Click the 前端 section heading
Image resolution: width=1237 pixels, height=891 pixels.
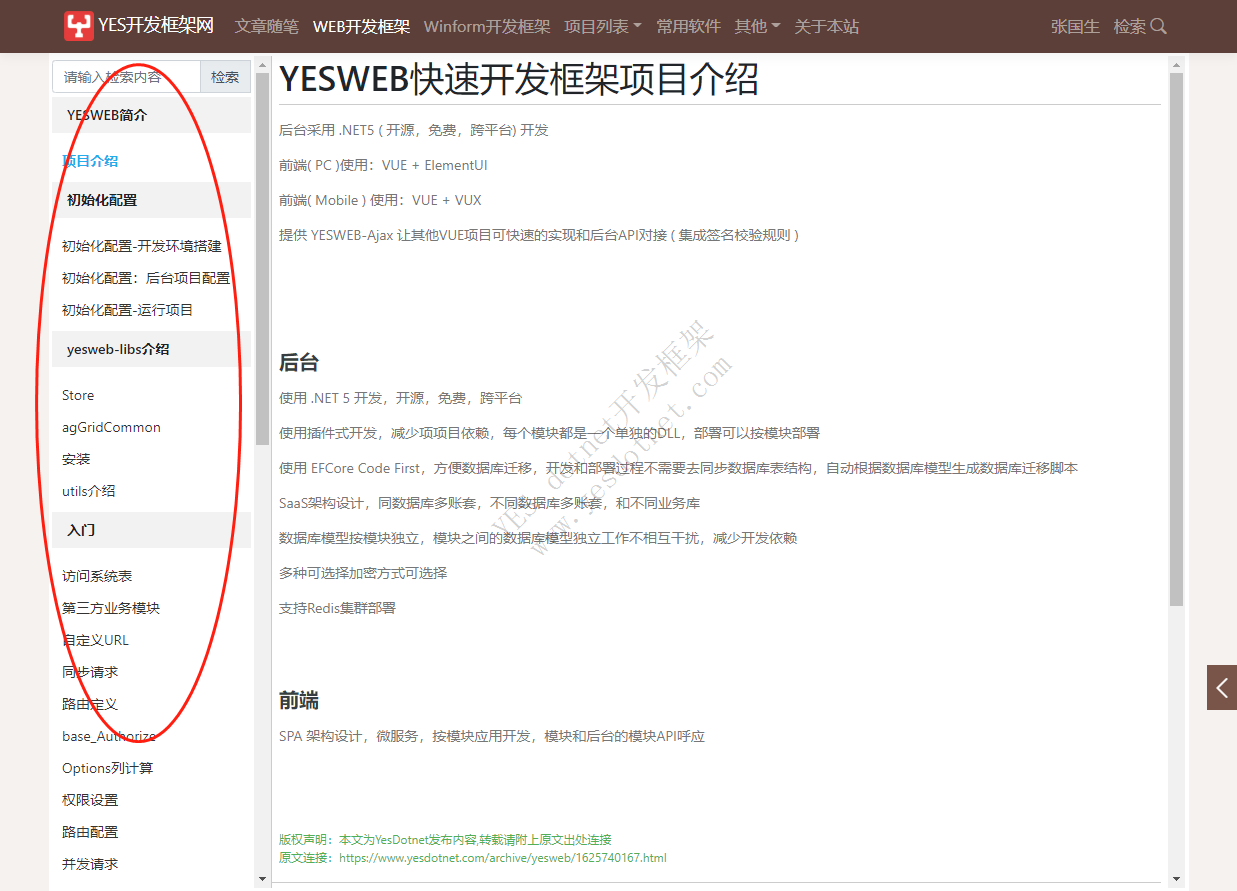point(299,701)
